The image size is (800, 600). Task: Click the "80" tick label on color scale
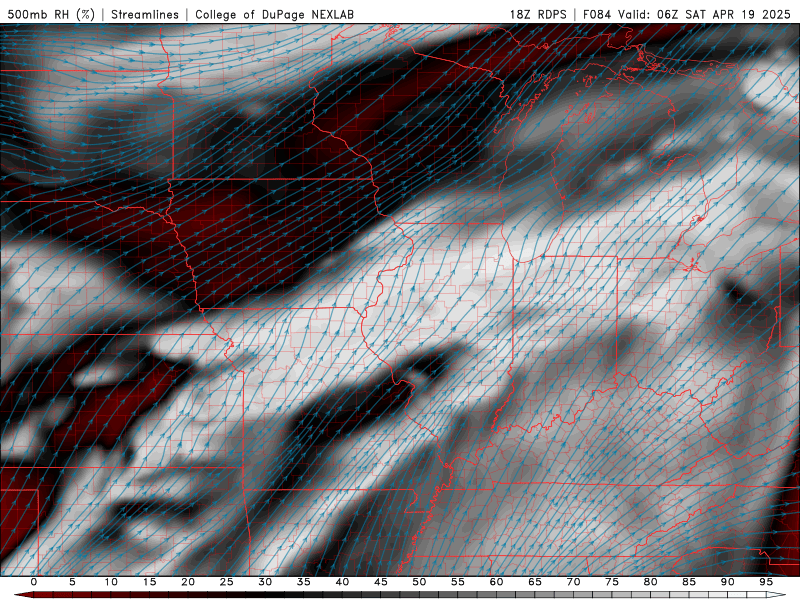click(650, 582)
